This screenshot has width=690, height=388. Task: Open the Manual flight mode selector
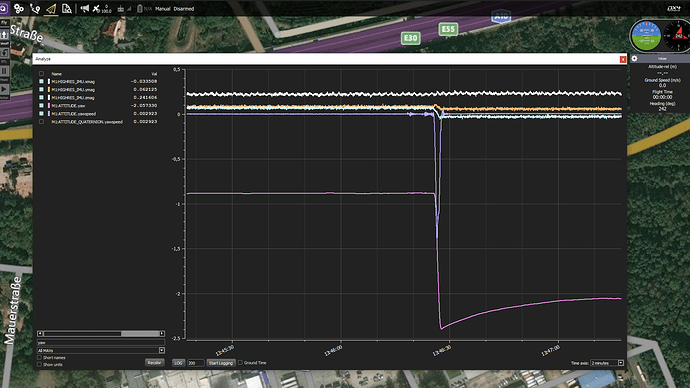coord(162,9)
